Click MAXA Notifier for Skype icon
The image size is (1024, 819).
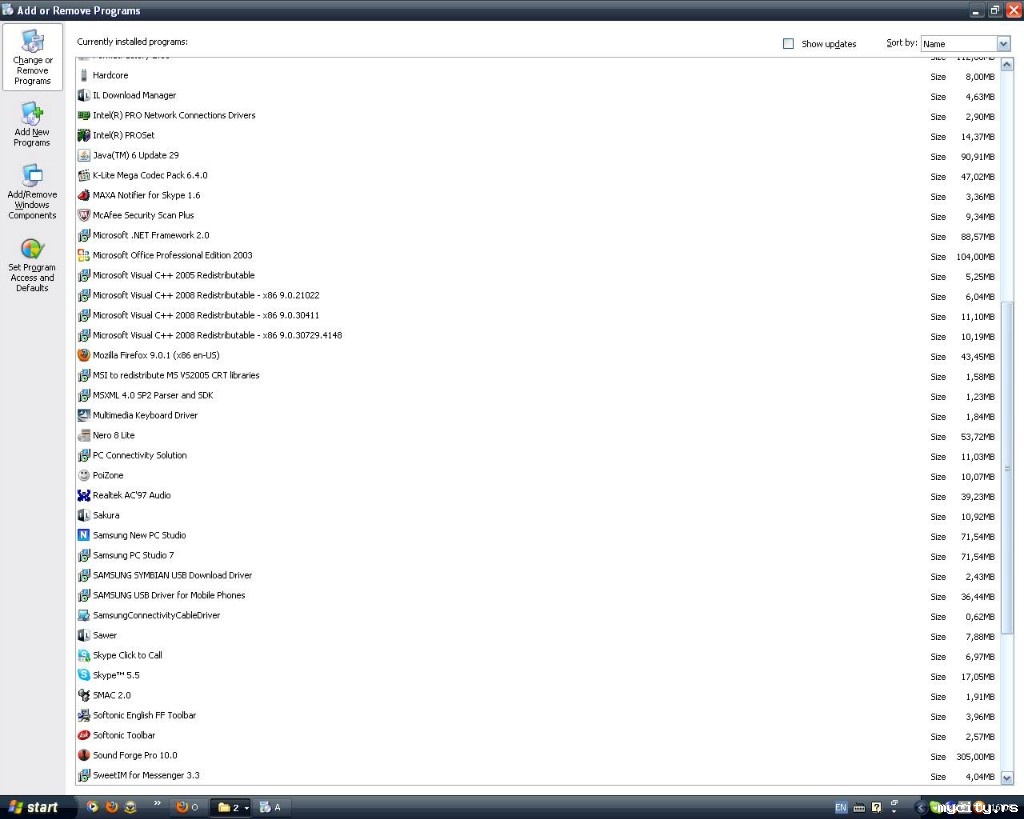[x=84, y=195]
